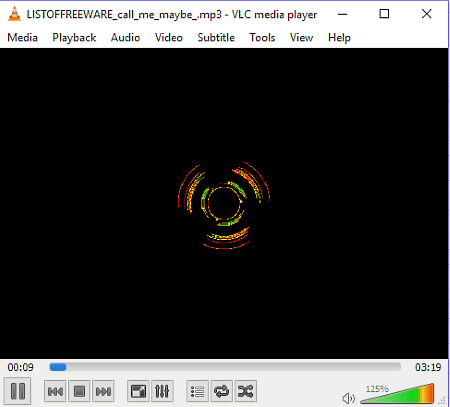Screen dimensions: 450x407
Task: Open the Subtitle menu
Action: (x=216, y=37)
